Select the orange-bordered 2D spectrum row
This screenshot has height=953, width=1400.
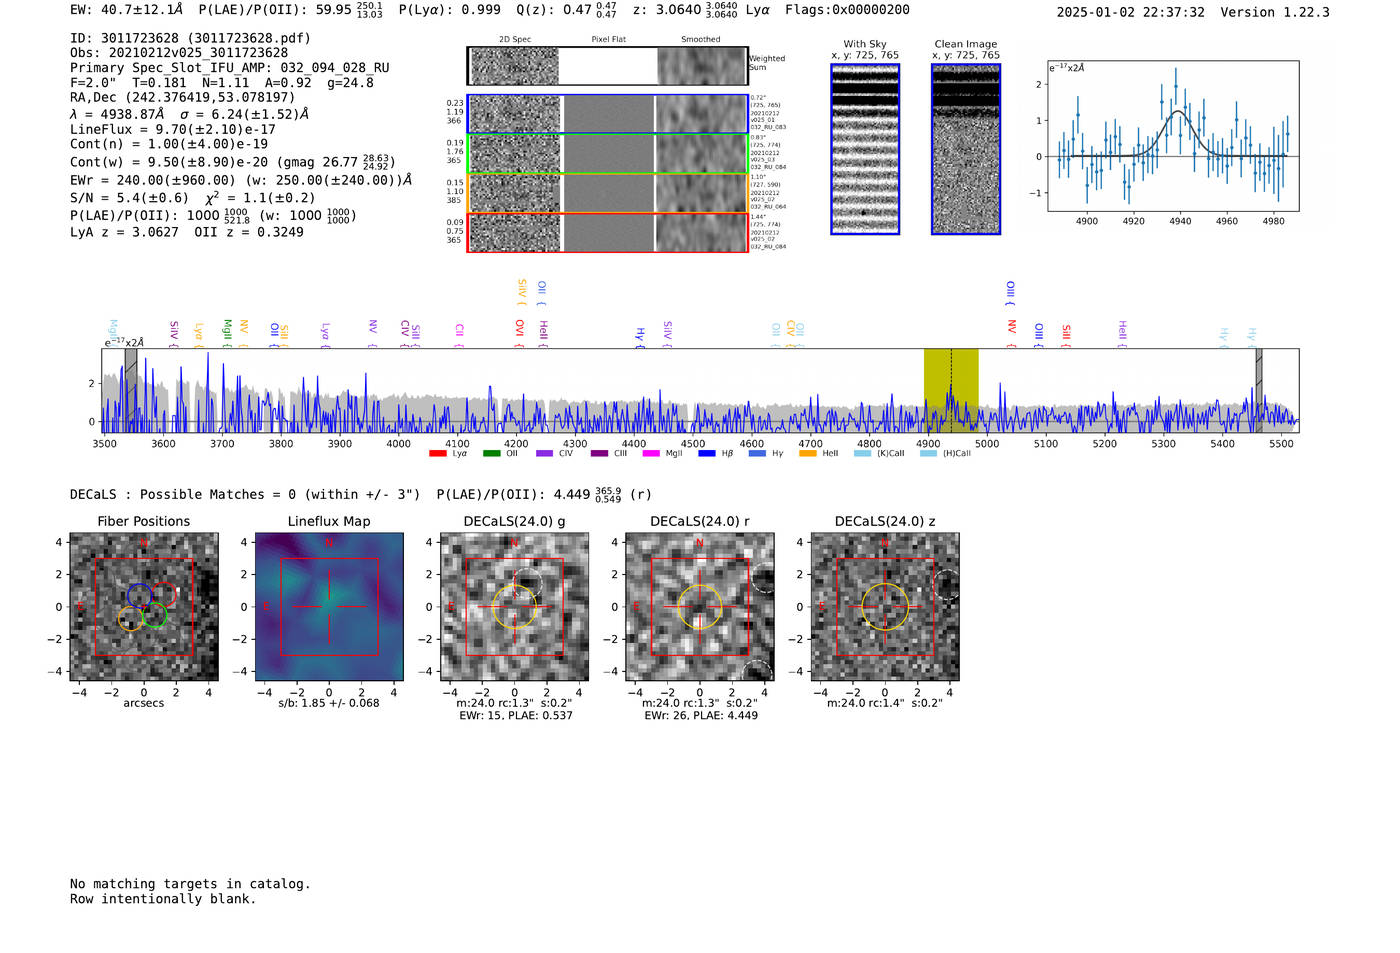coord(608,193)
